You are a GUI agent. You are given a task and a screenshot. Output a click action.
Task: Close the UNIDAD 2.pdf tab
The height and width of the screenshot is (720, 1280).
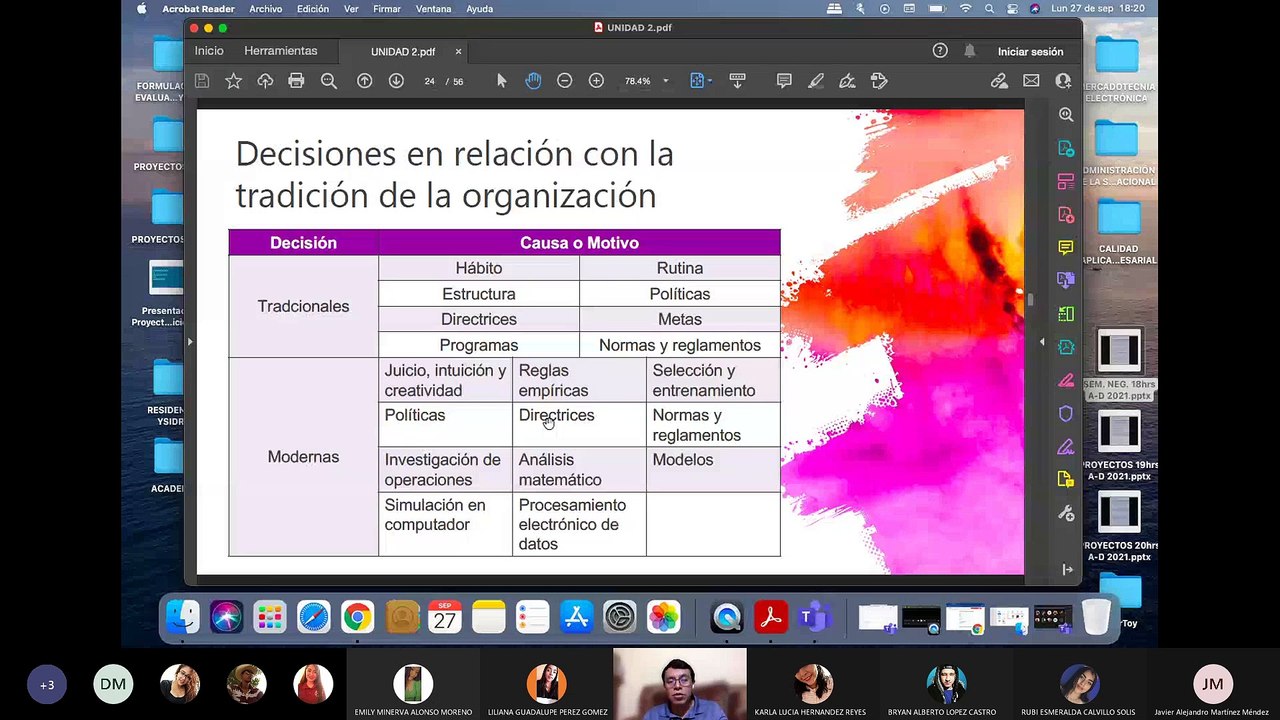tap(459, 52)
